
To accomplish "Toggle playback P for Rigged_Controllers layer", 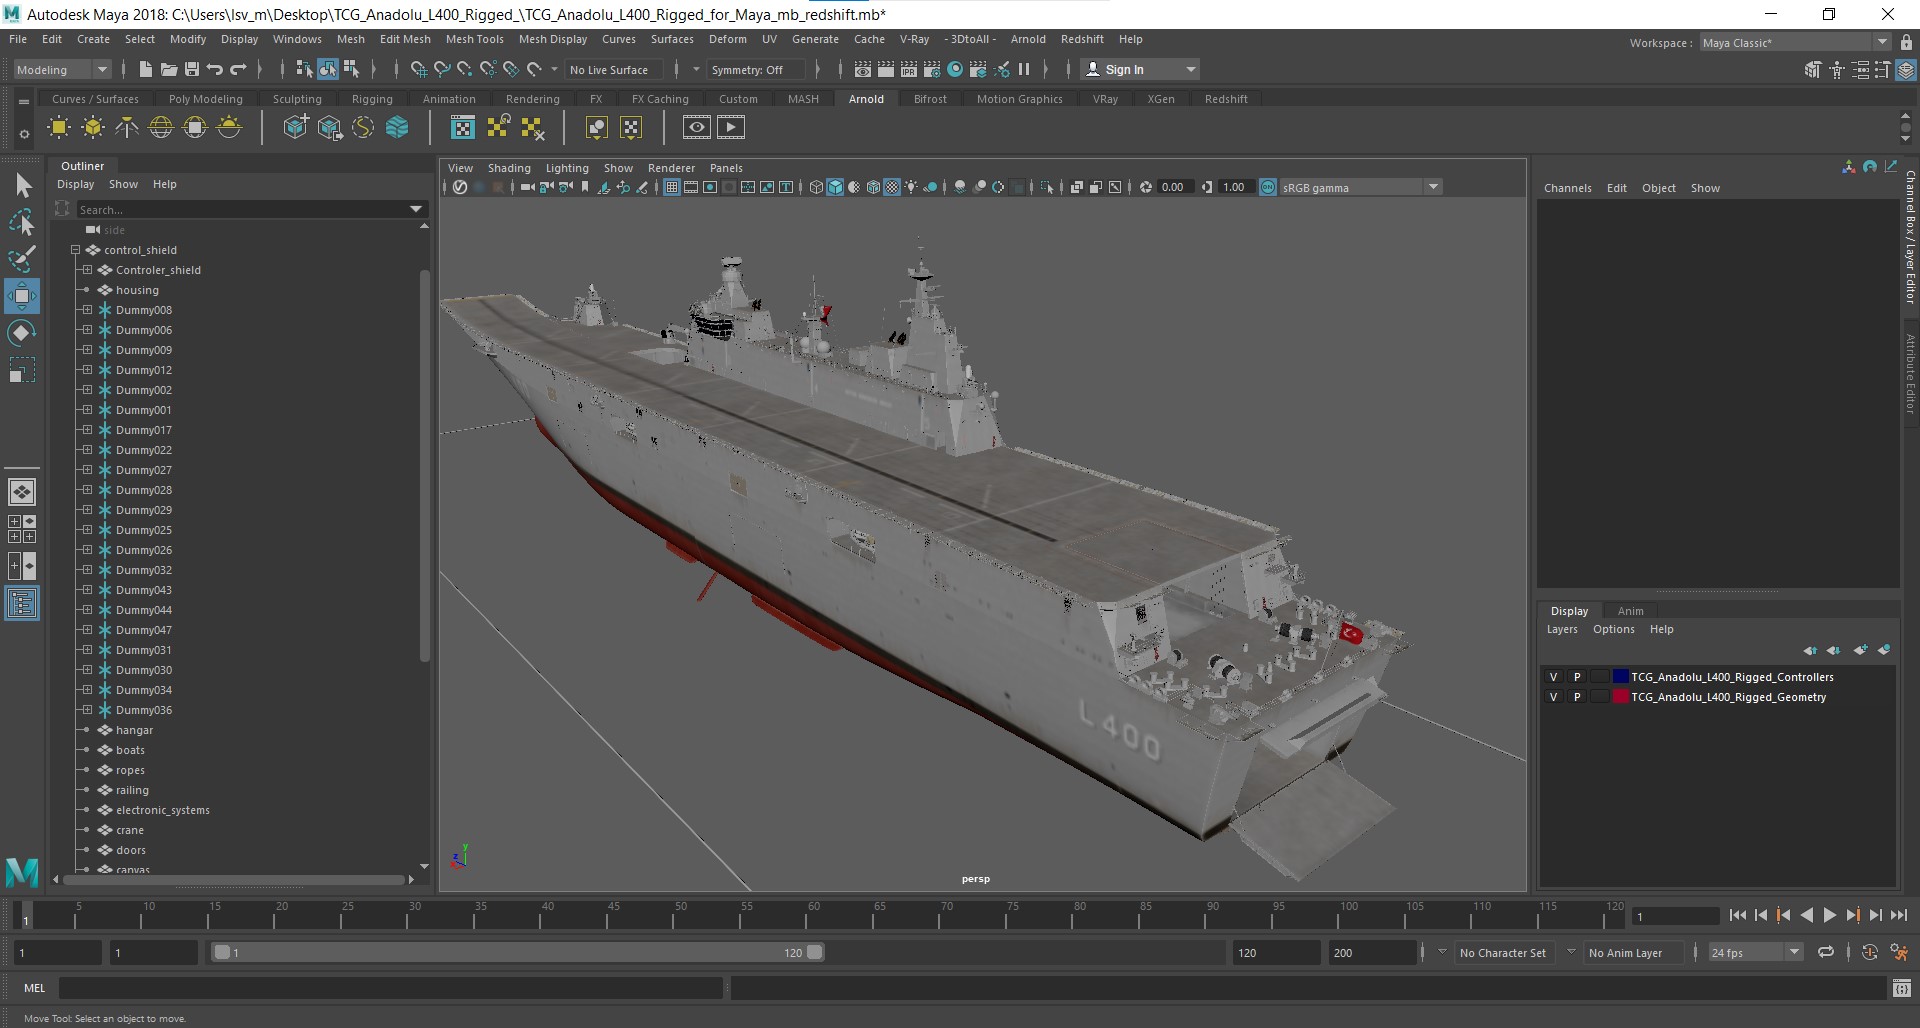I will tap(1577, 677).
